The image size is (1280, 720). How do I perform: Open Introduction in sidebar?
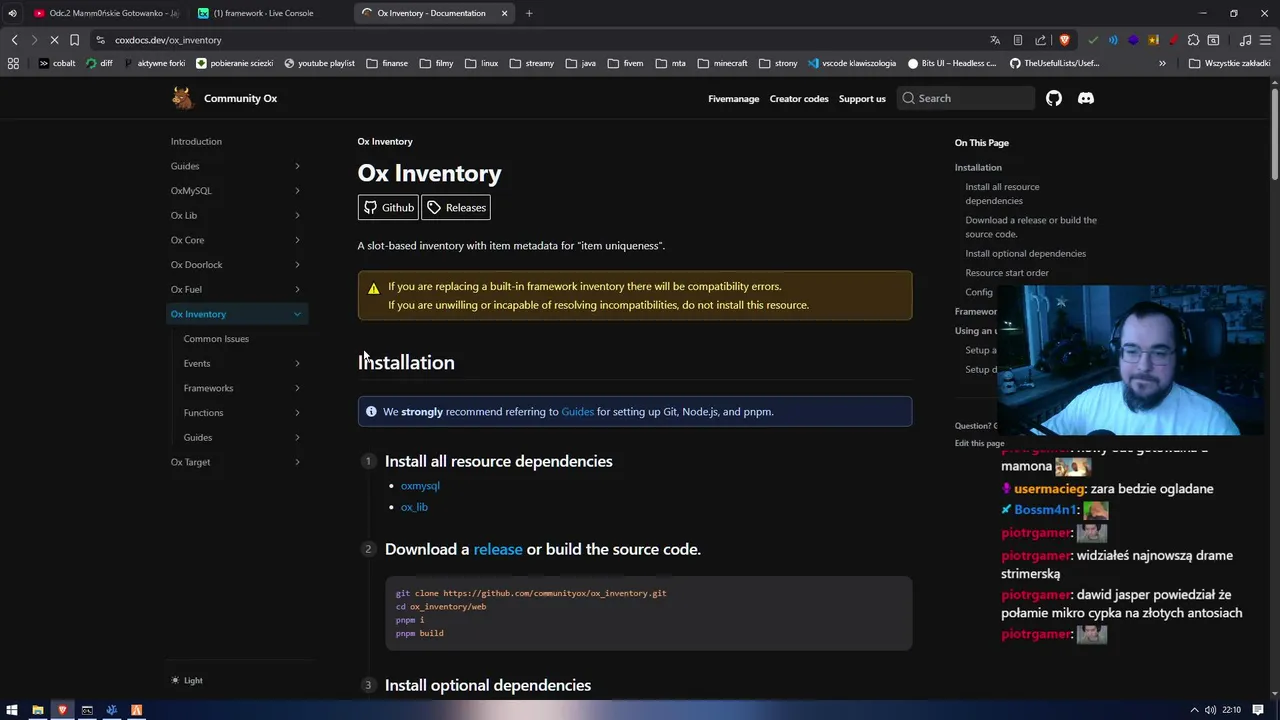click(196, 141)
